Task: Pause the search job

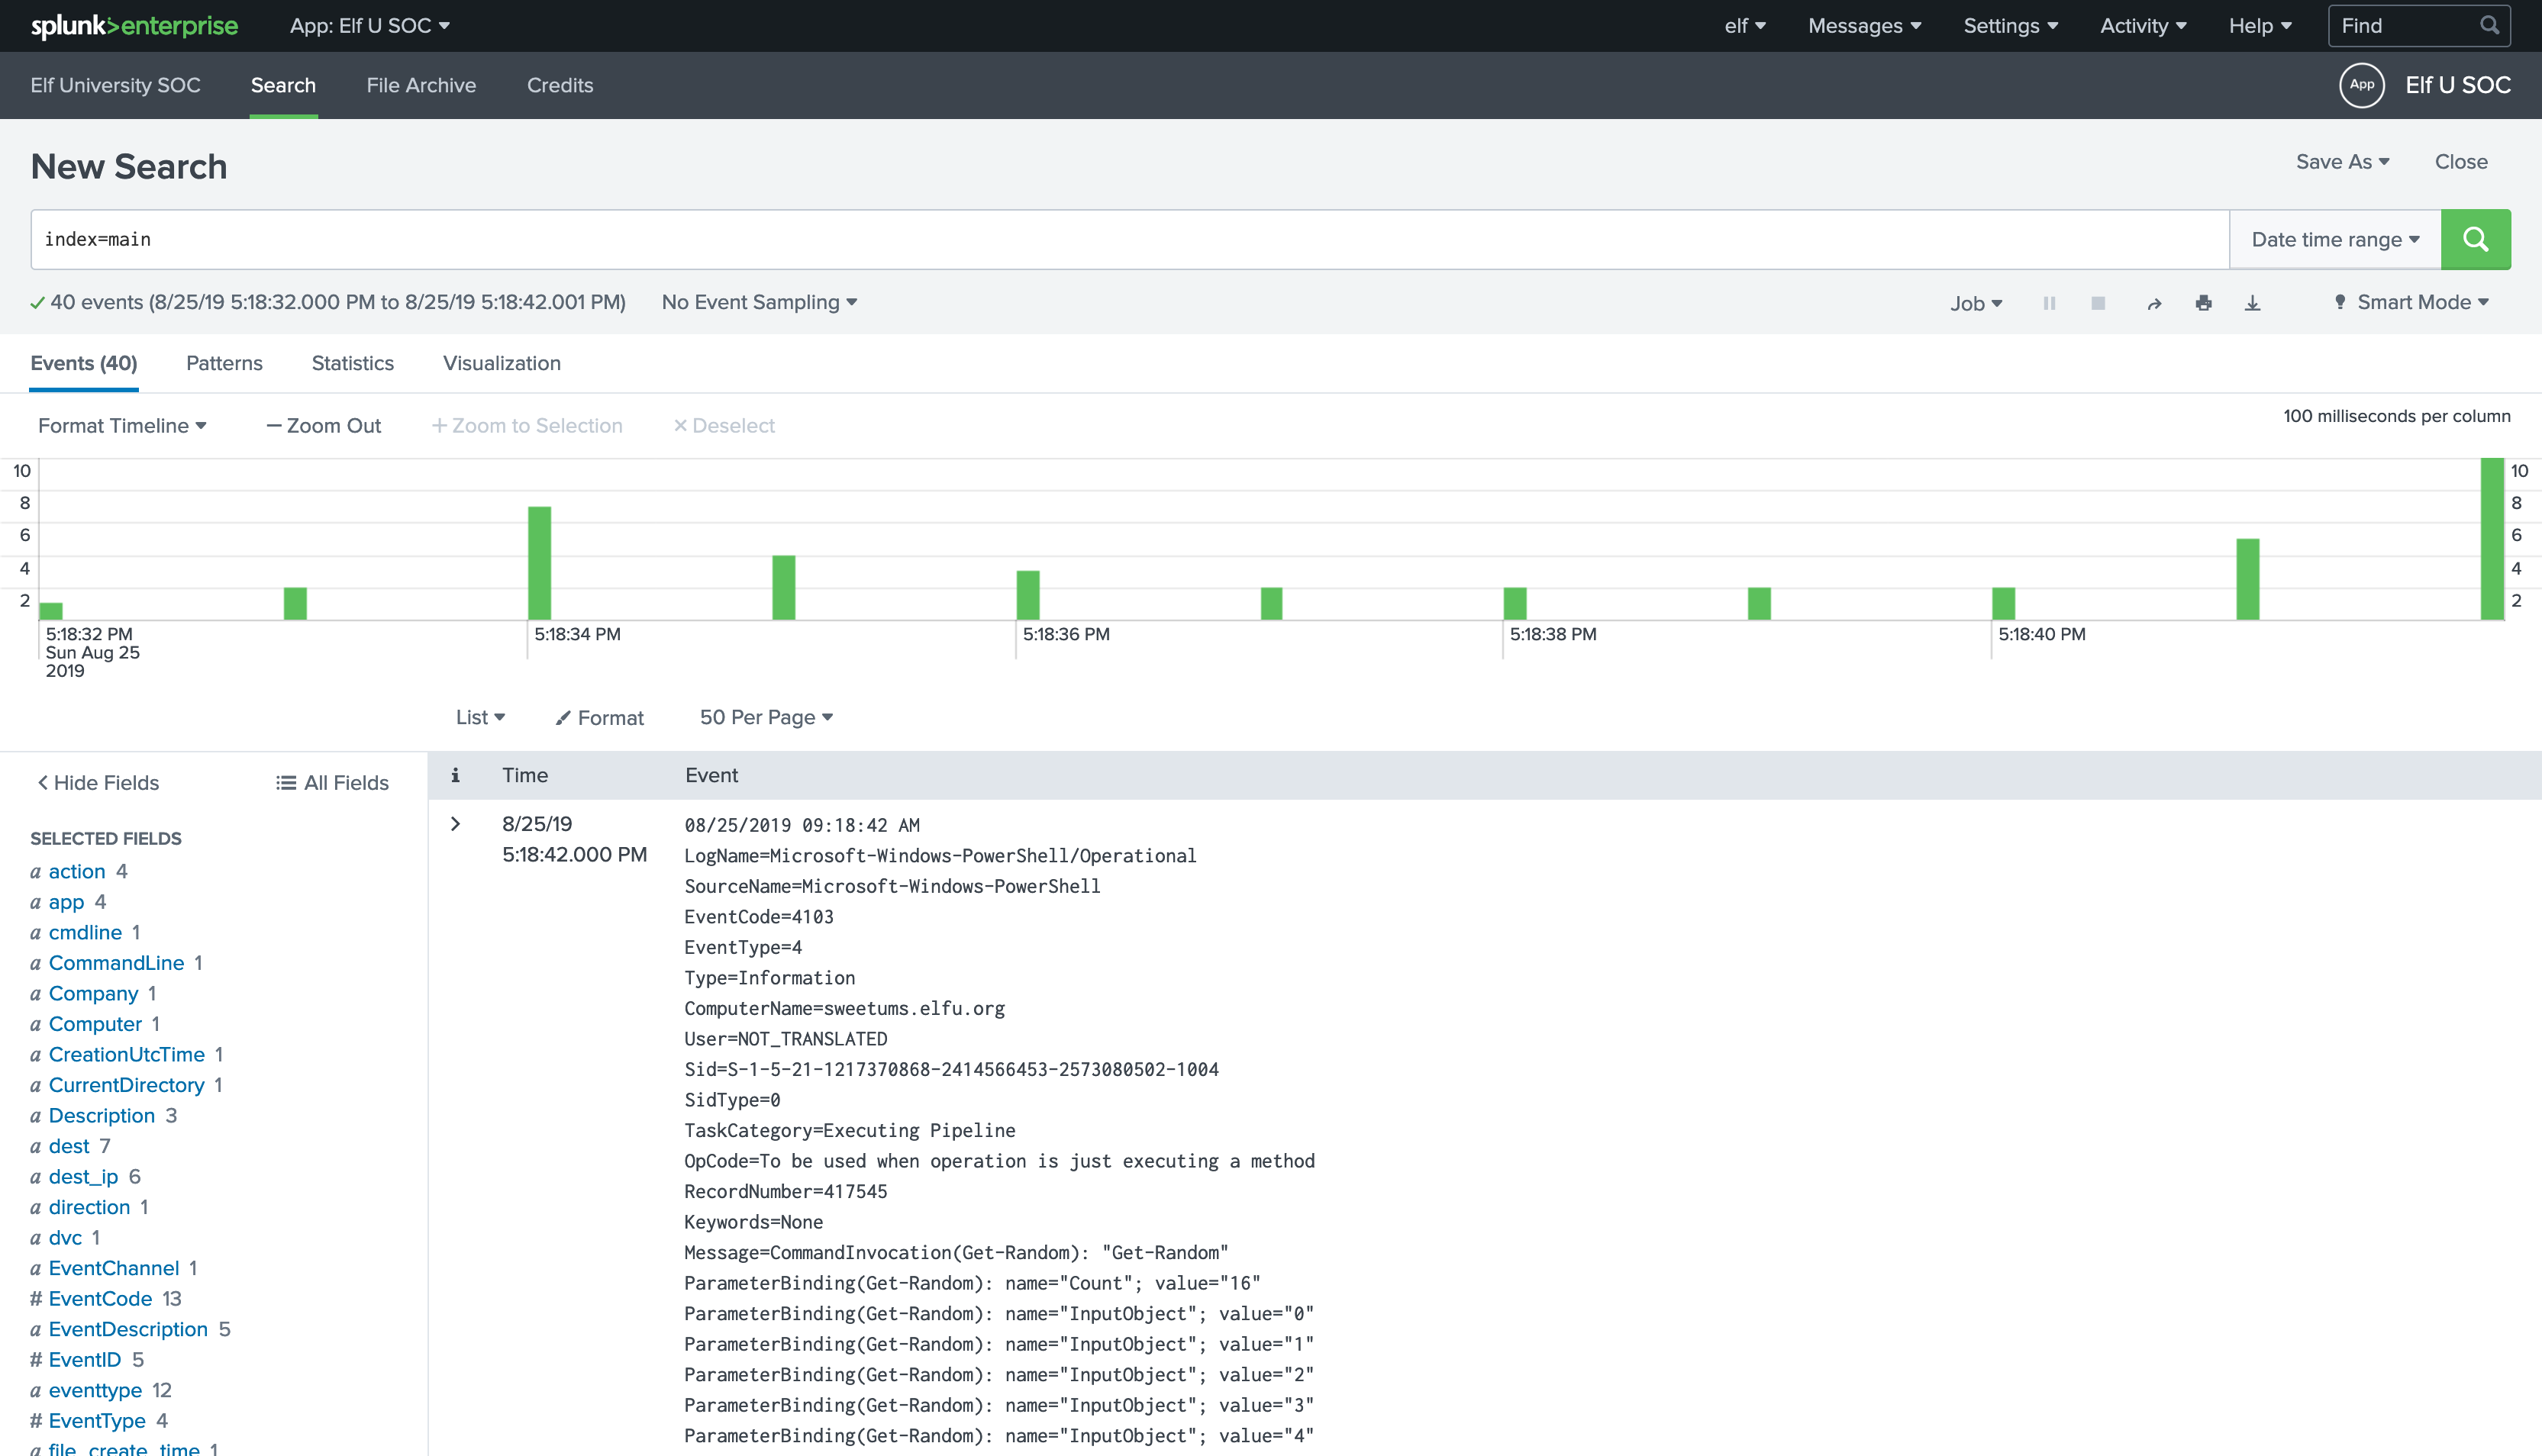Action: pos(2049,303)
